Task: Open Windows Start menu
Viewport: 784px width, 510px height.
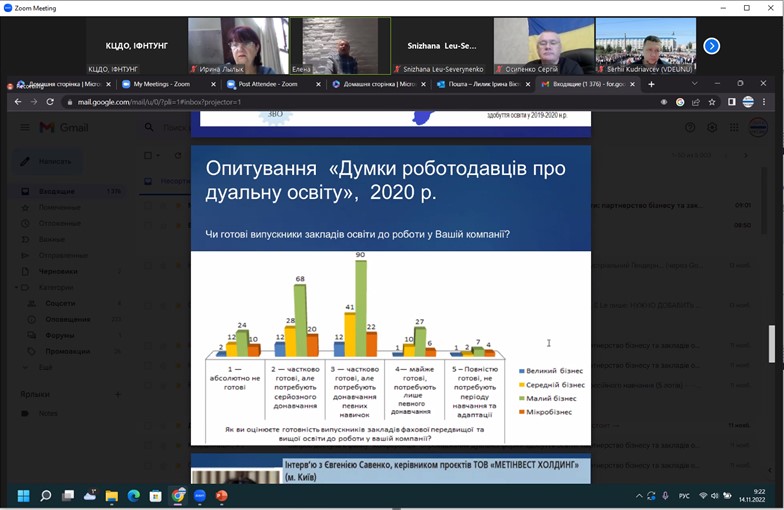Action: 24,496
